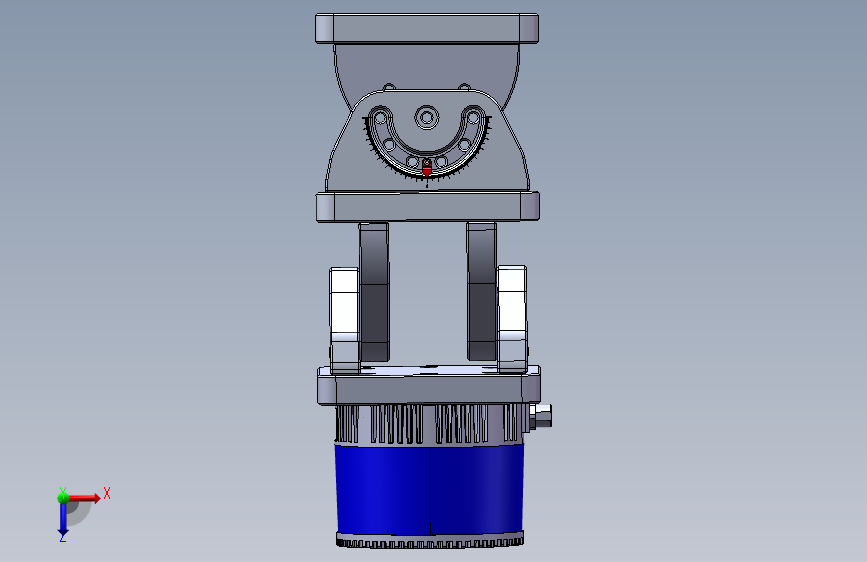Click the red angle pointer indicator
This screenshot has width=867, height=562.
pos(426,168)
